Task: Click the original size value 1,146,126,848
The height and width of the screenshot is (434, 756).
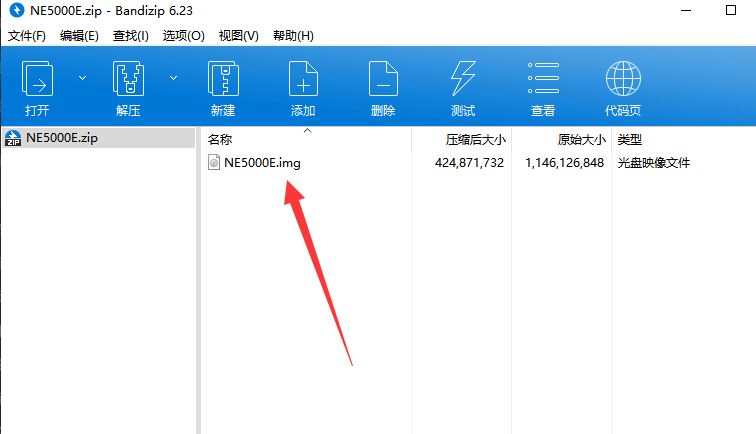Action: coord(564,163)
